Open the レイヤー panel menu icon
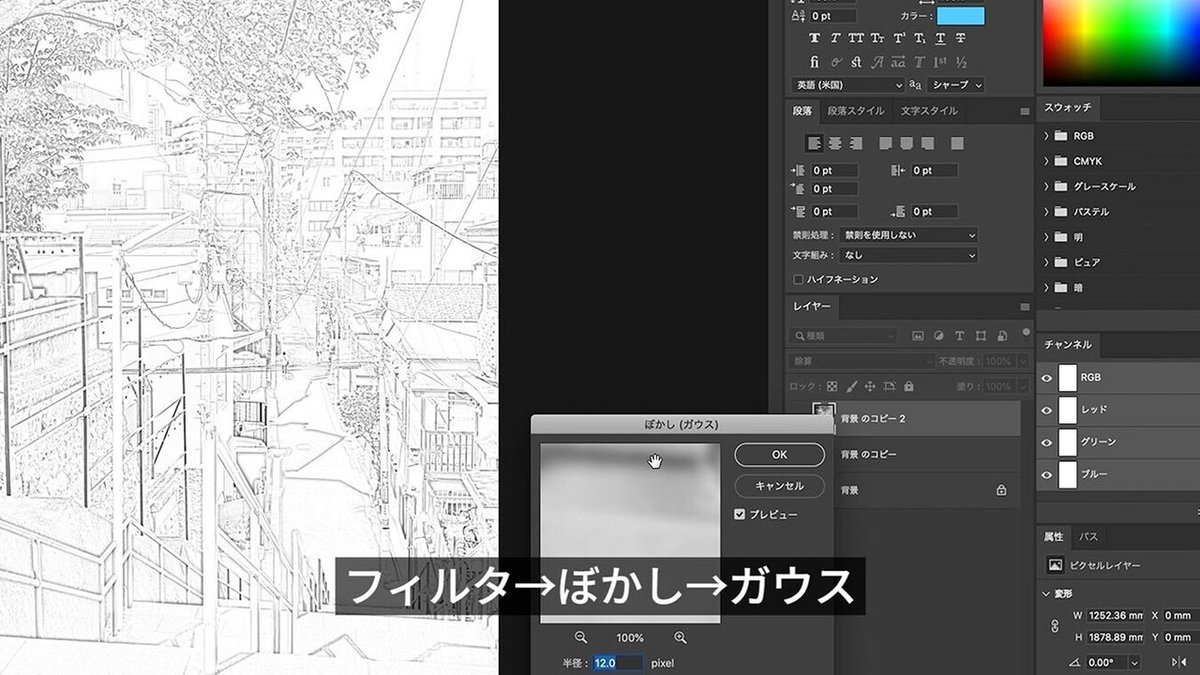 click(1024, 306)
